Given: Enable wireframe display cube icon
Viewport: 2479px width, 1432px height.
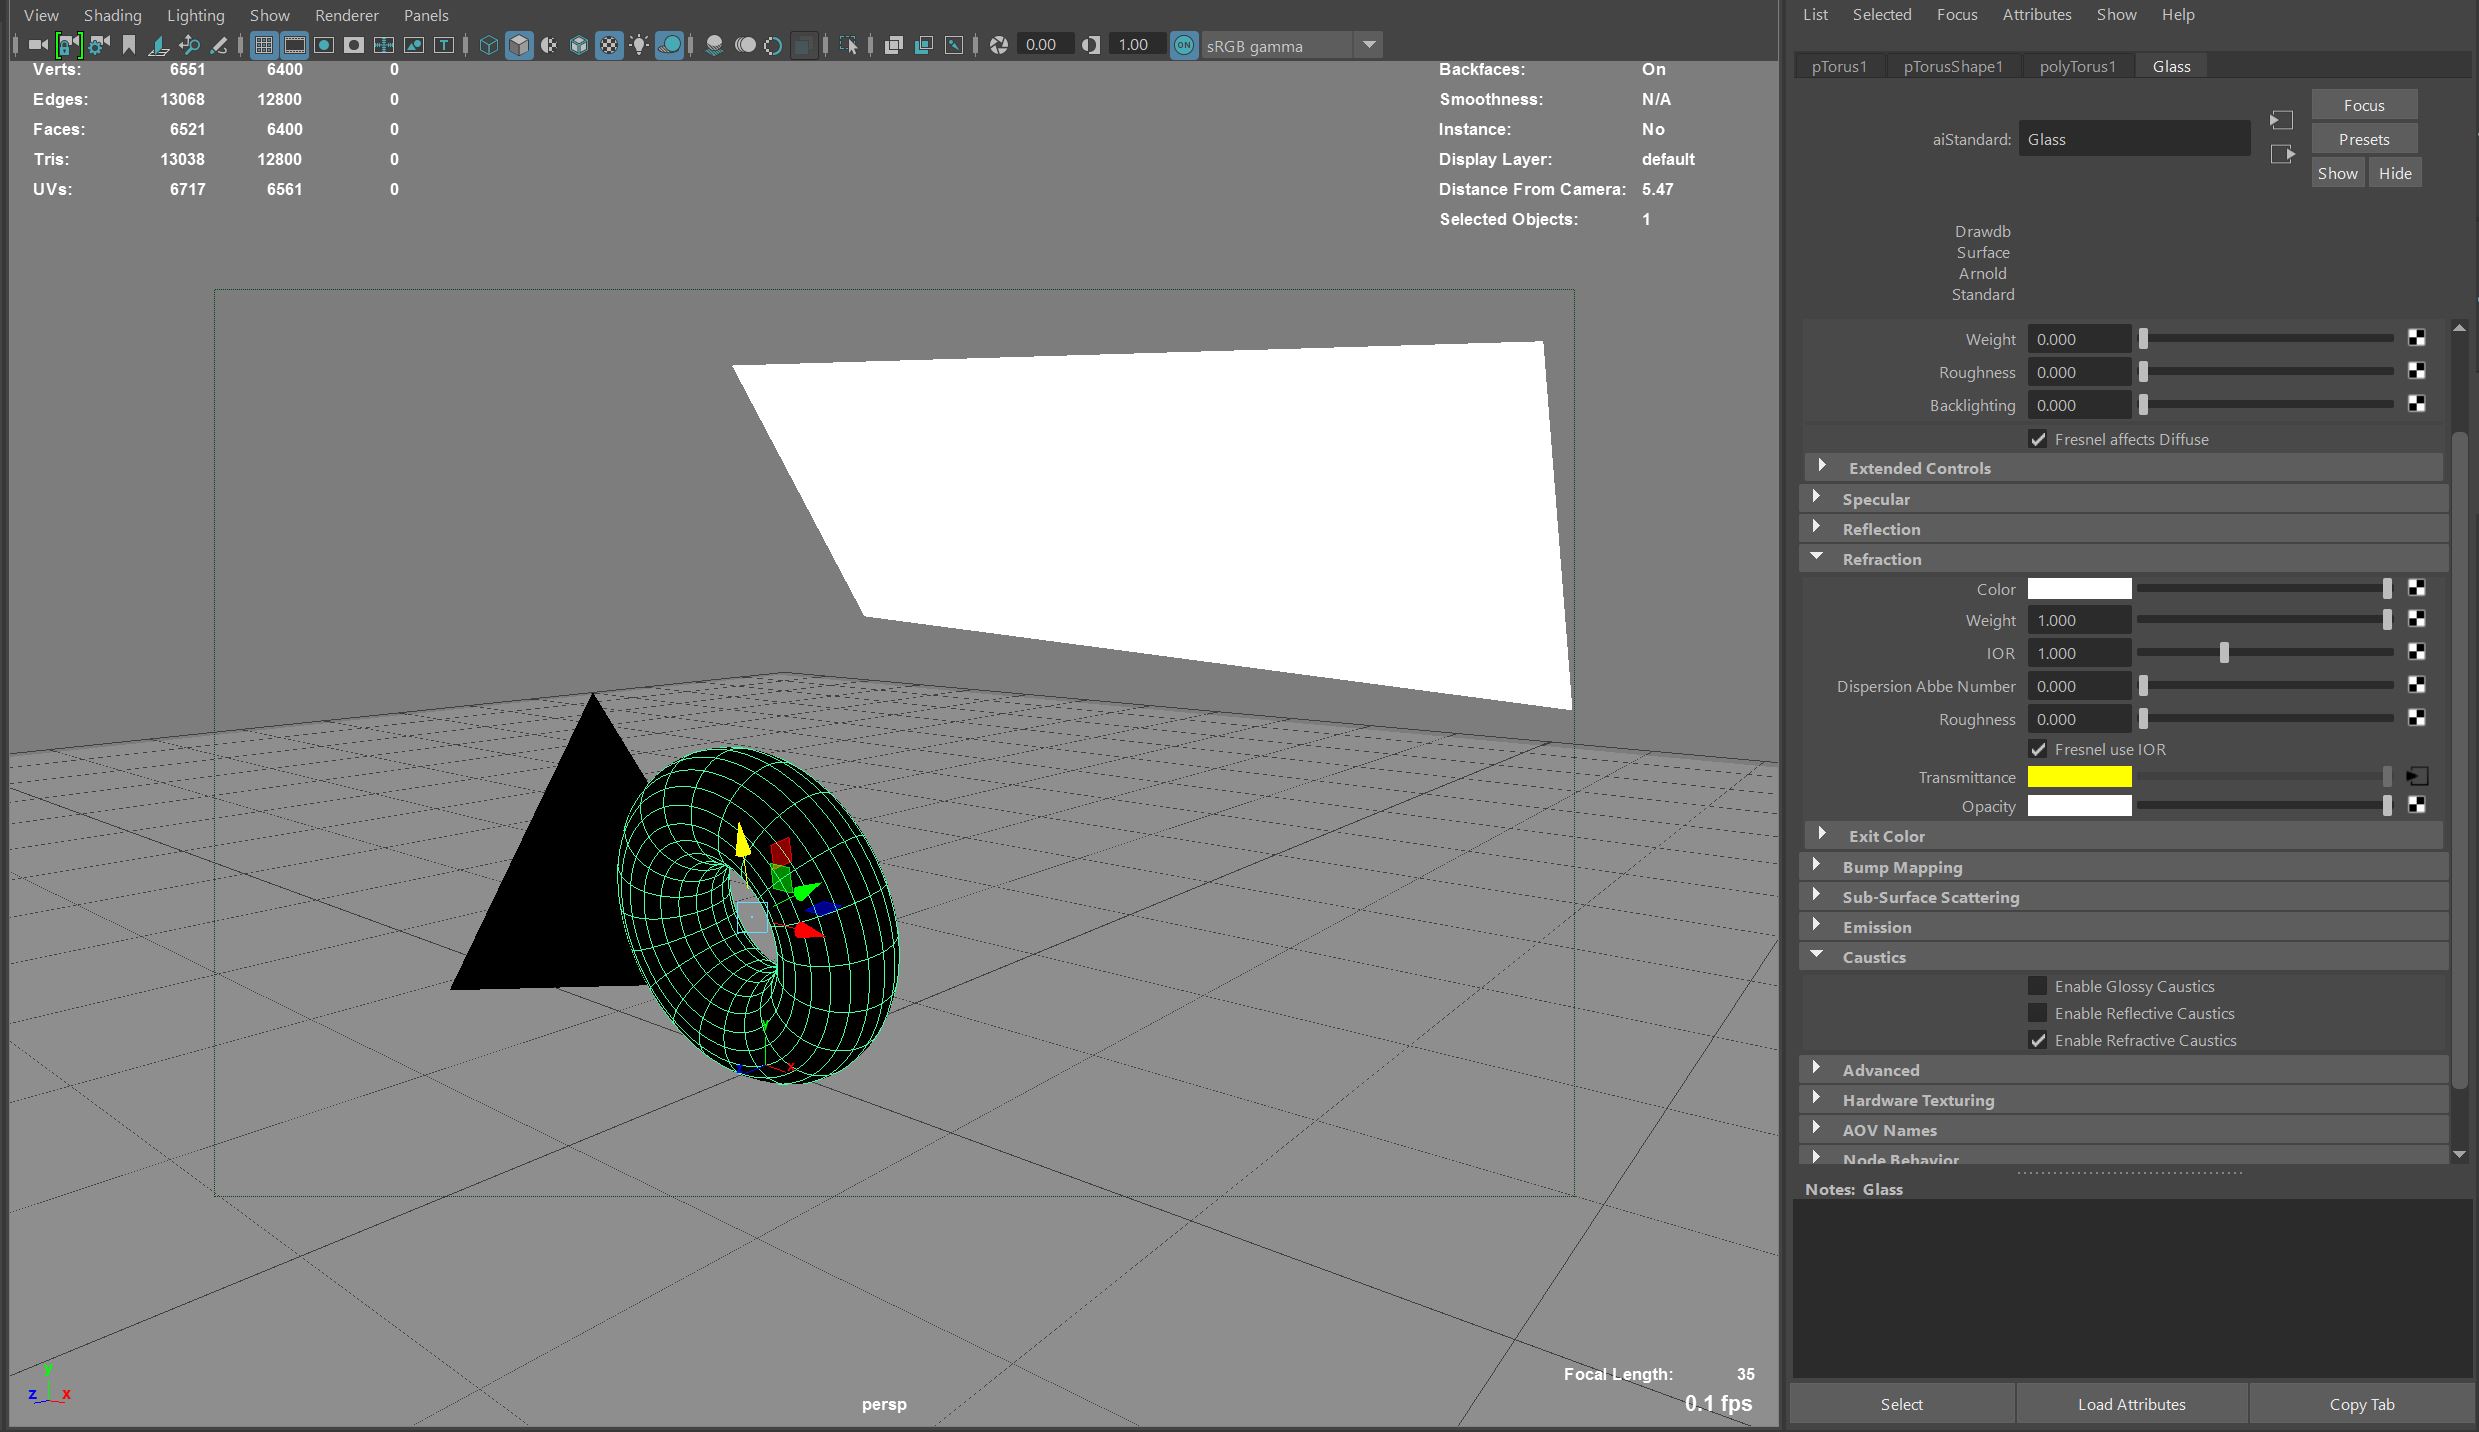Looking at the screenshot, I should (x=489, y=45).
